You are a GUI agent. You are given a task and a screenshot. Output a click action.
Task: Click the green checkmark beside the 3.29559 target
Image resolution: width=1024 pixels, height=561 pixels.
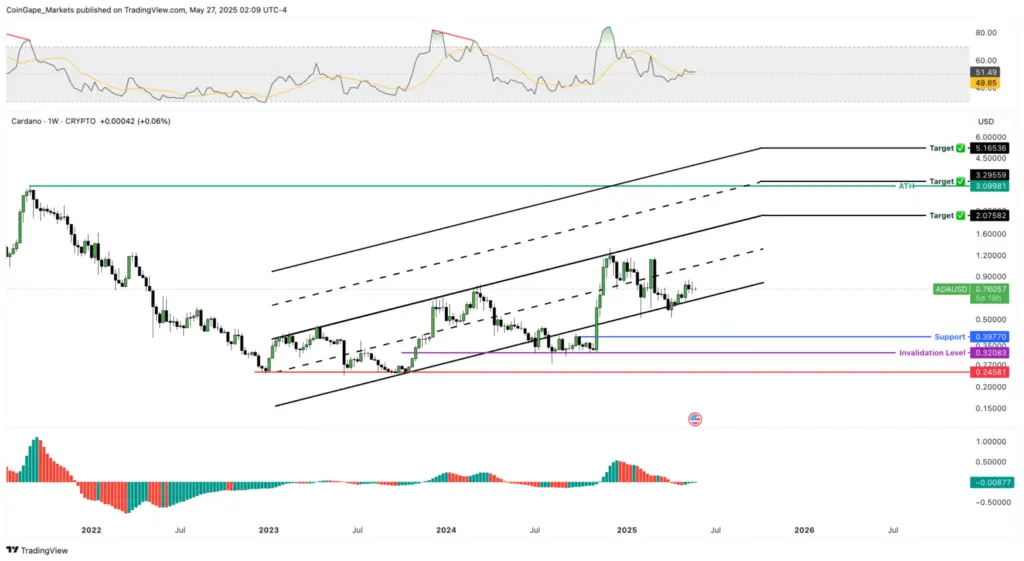coord(961,182)
